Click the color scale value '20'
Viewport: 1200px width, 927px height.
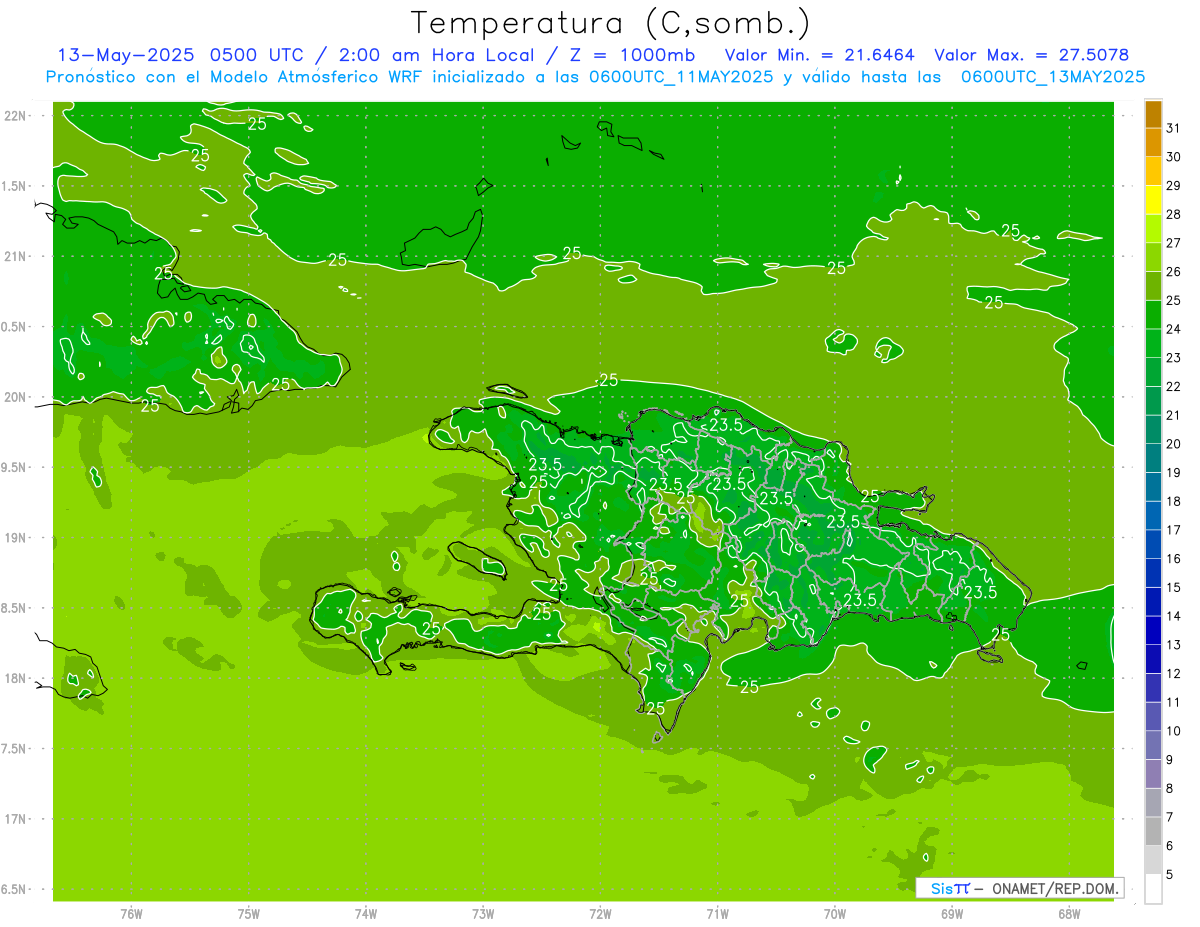(1173, 444)
